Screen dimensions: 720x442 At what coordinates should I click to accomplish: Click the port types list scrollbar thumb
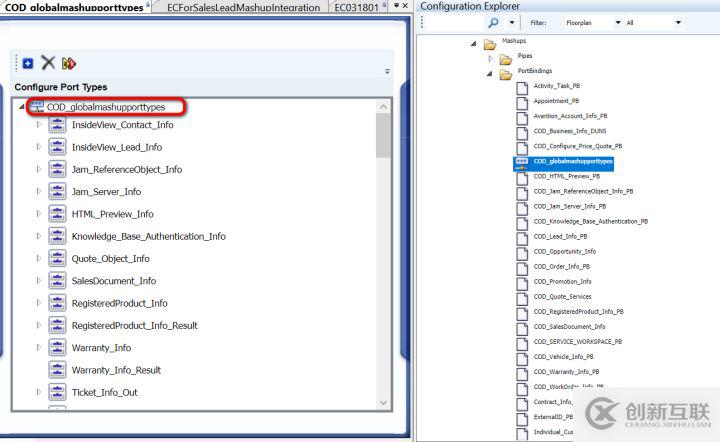(x=383, y=135)
